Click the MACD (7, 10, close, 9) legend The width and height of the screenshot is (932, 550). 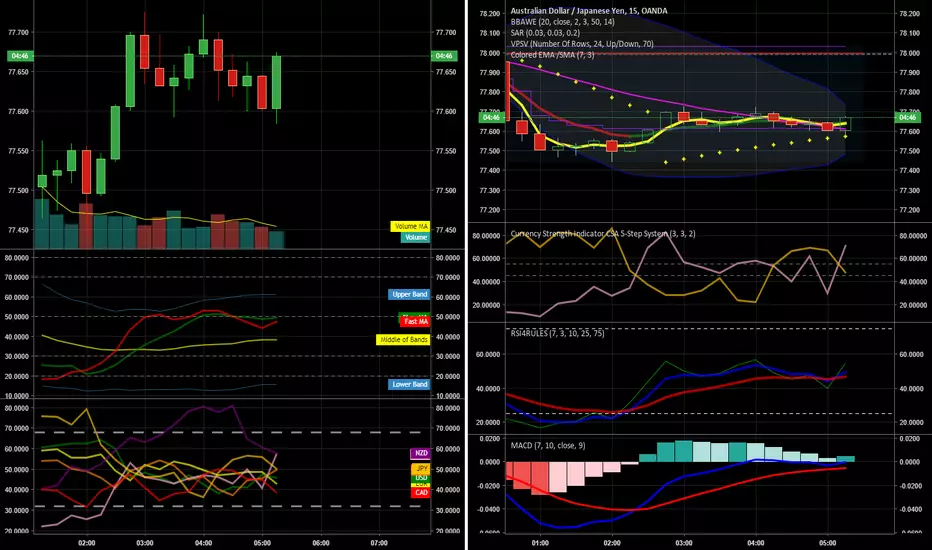point(547,445)
